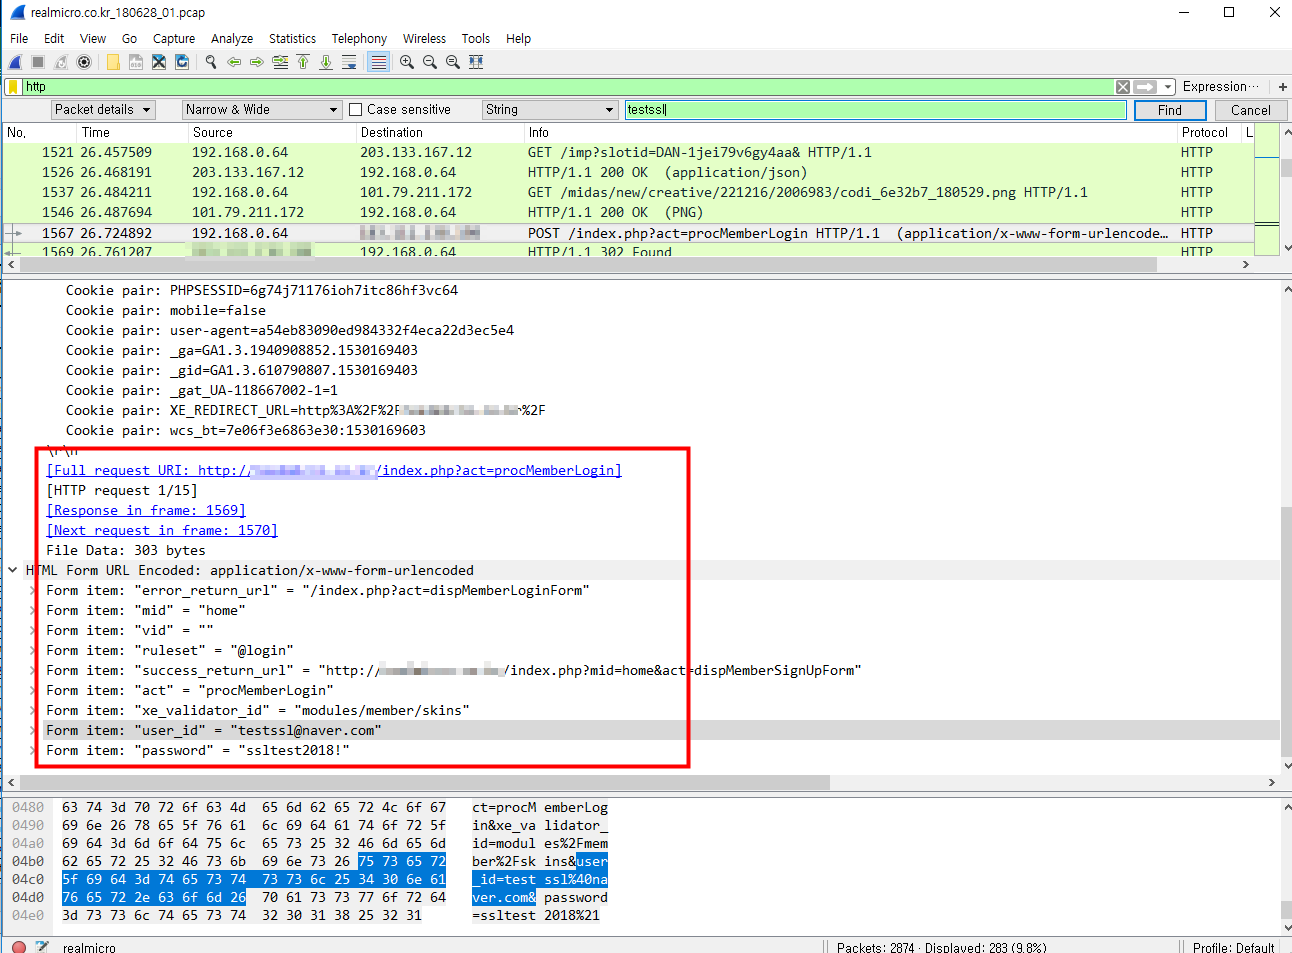
Task: Click the stop capture icon
Action: 38,62
